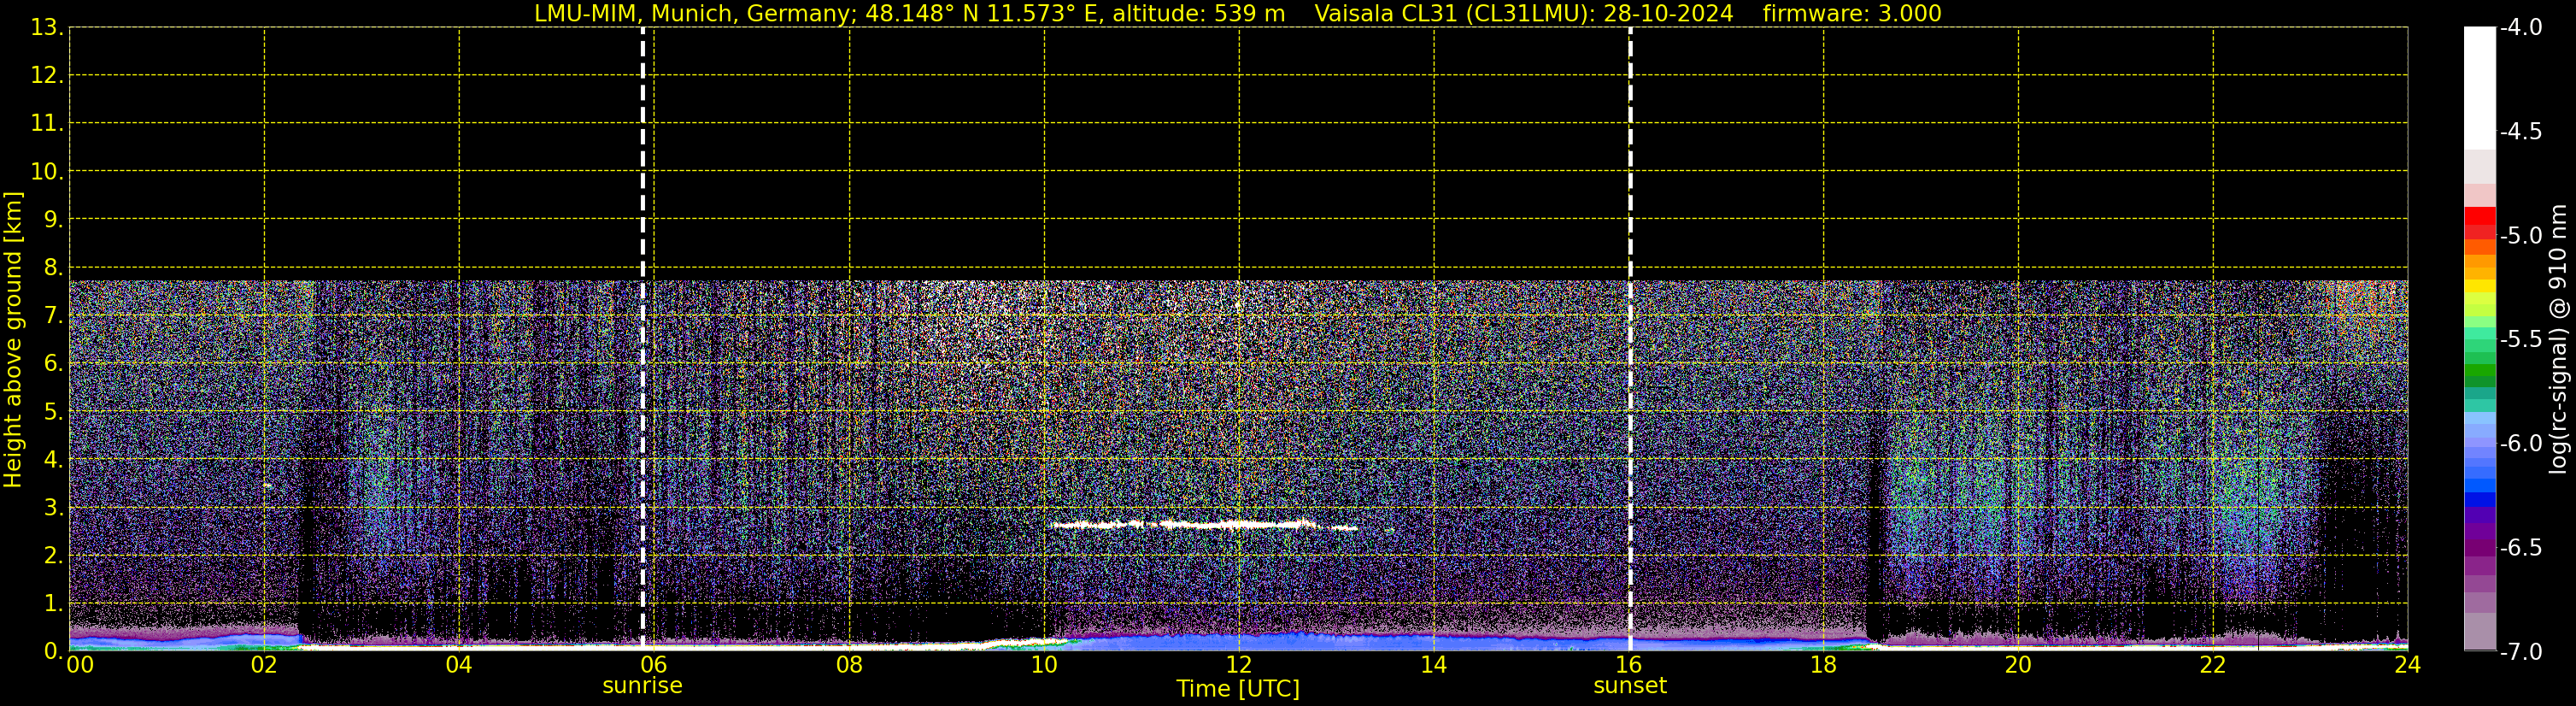
Task: Click the time axis tick "10"
Action: pos(1044,665)
